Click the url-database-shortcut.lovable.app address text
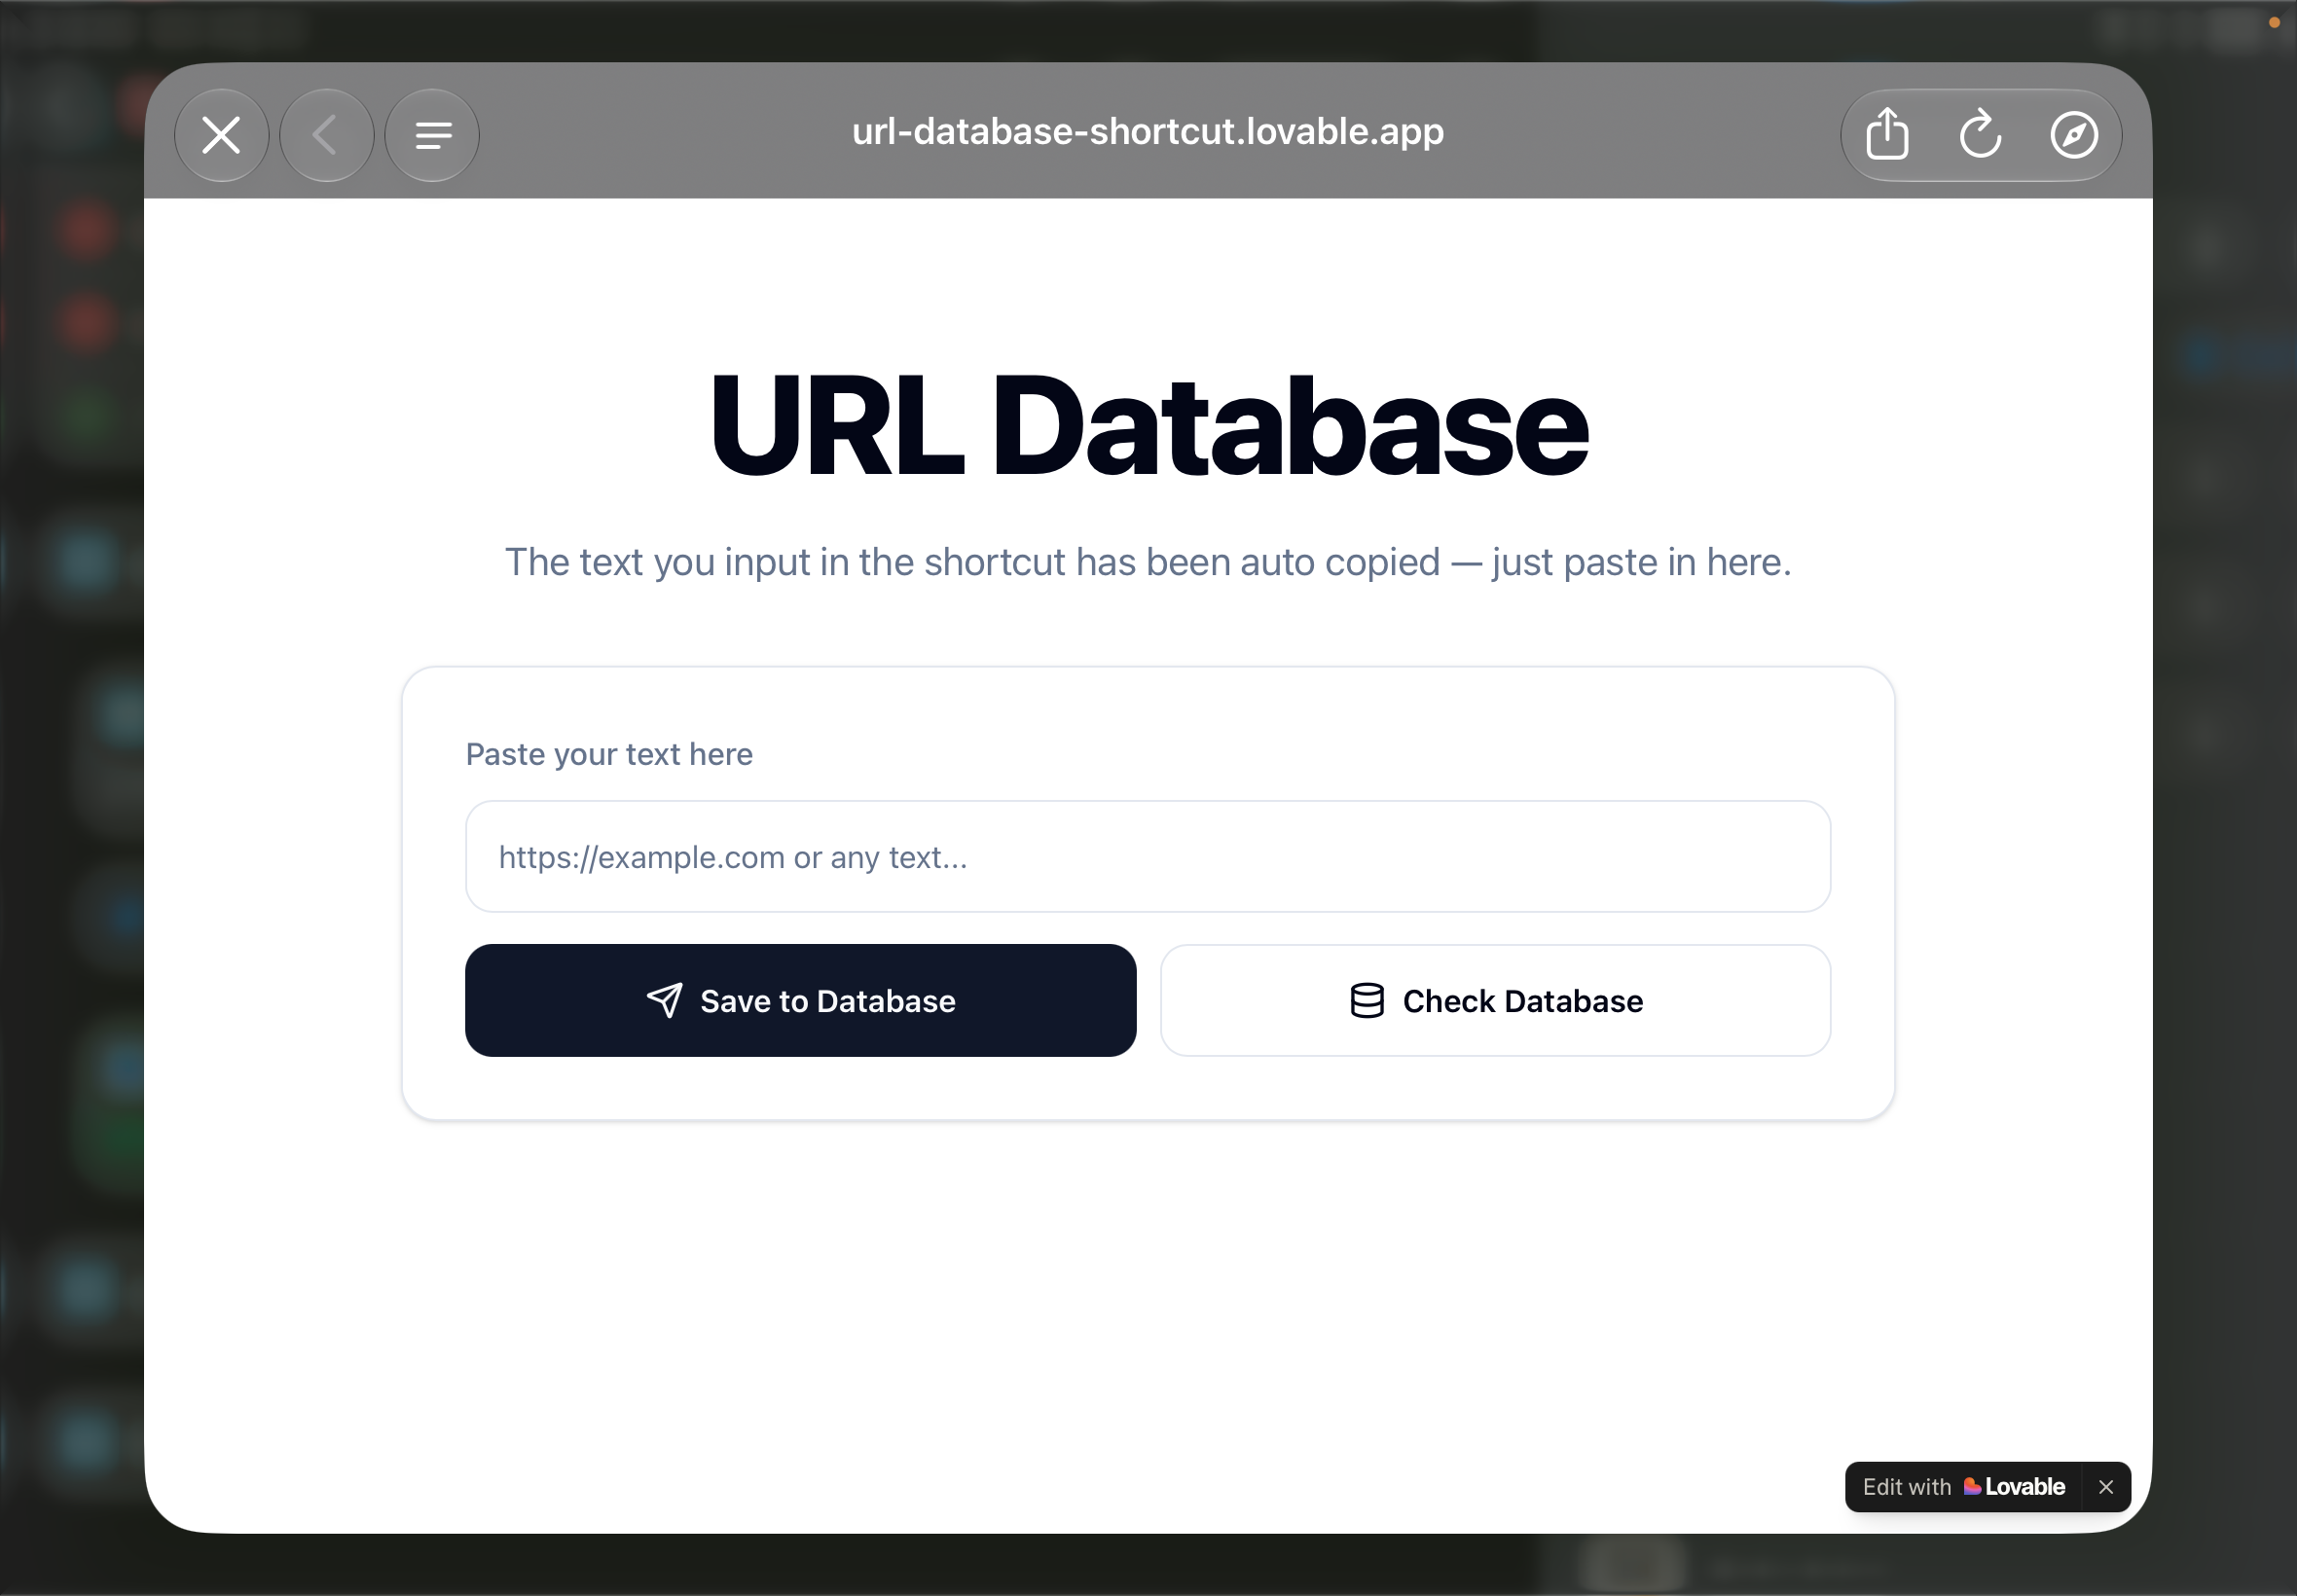 coord(1148,132)
